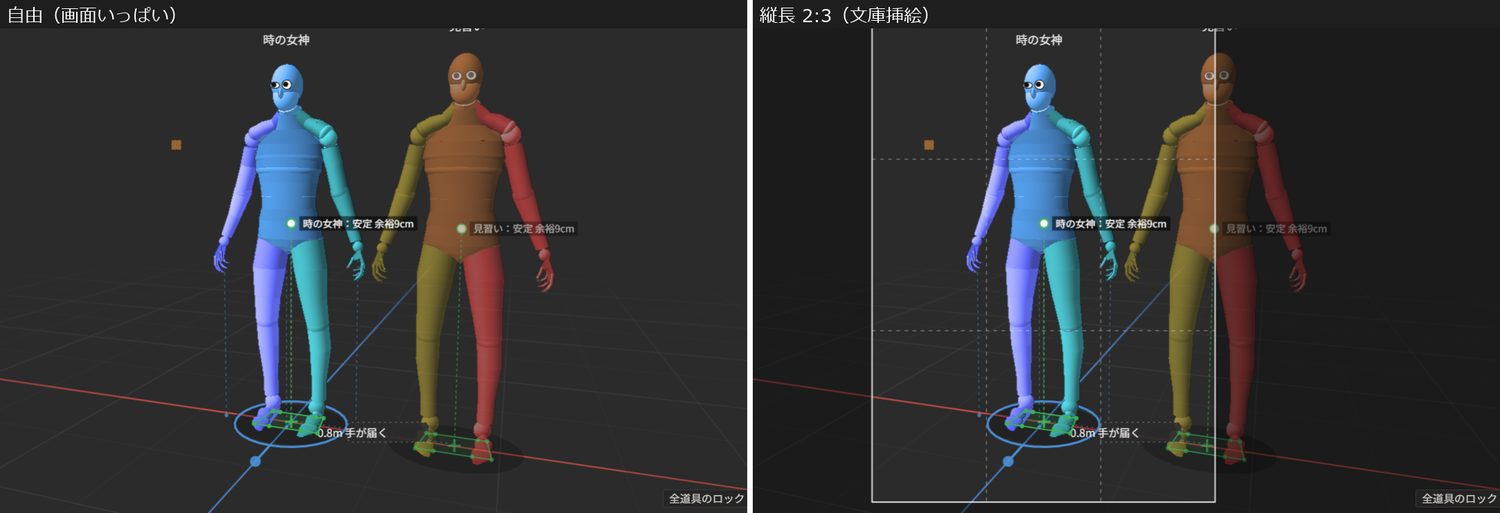Click green foot support polygon under blue mannequin, left panel
This screenshot has width=1500, height=513.
point(291,420)
